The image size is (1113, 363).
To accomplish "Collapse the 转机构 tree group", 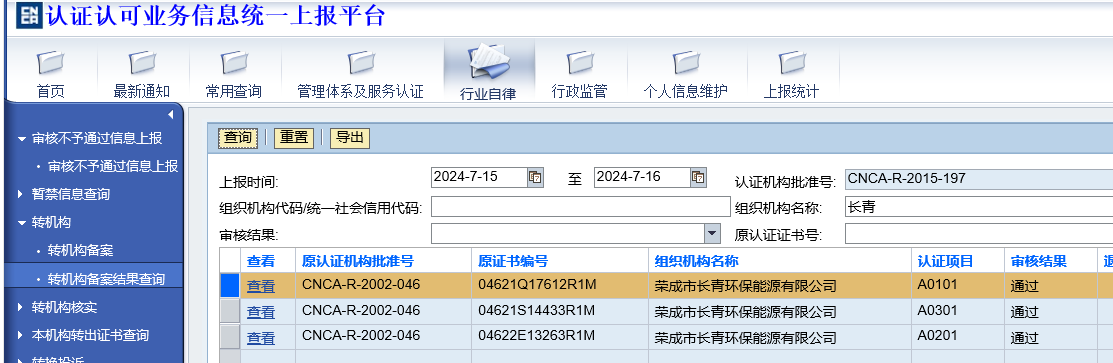I will click(x=22, y=223).
